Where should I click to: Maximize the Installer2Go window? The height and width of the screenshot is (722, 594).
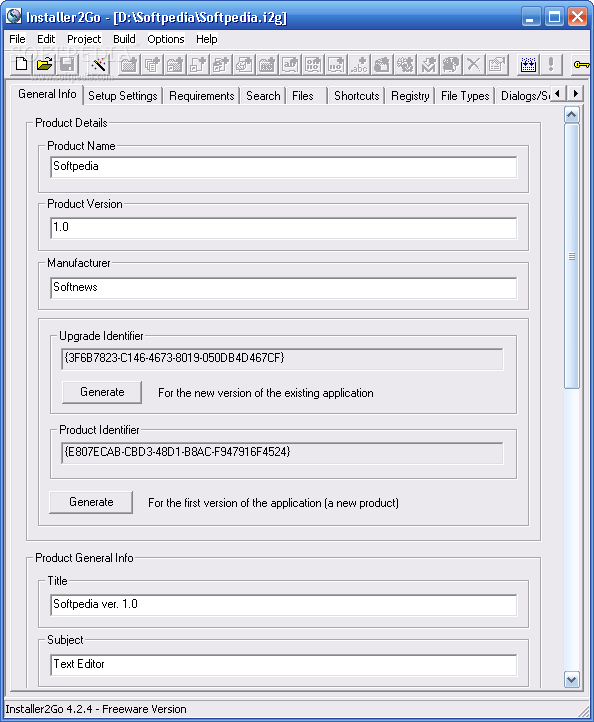[554, 17]
